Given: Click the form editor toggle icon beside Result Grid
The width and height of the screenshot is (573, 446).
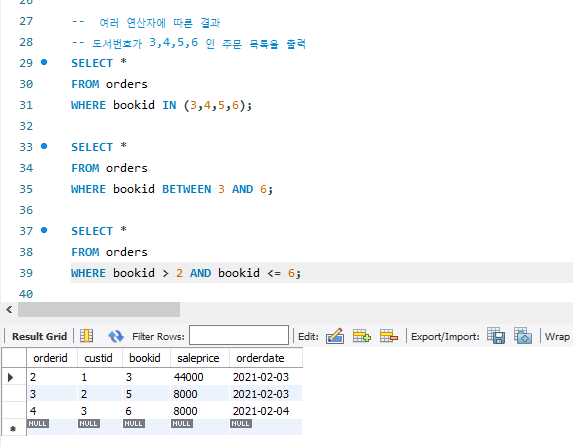Looking at the screenshot, I should 87,336.
